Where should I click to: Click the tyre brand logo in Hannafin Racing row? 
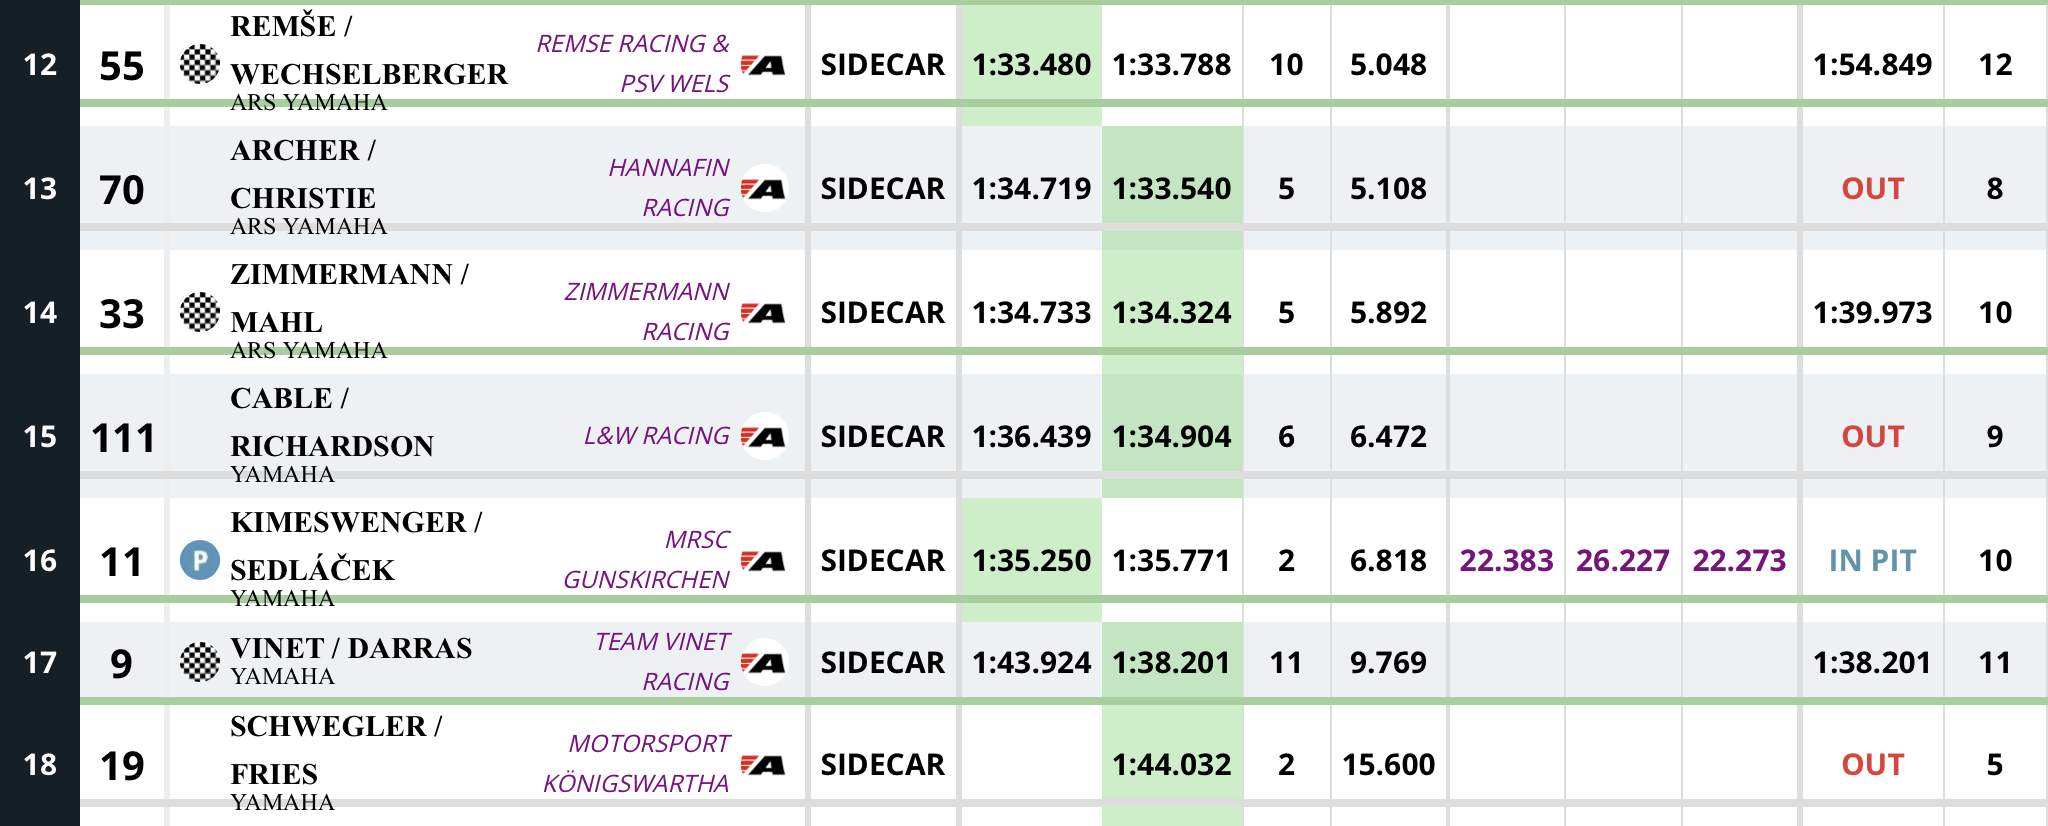click(764, 188)
